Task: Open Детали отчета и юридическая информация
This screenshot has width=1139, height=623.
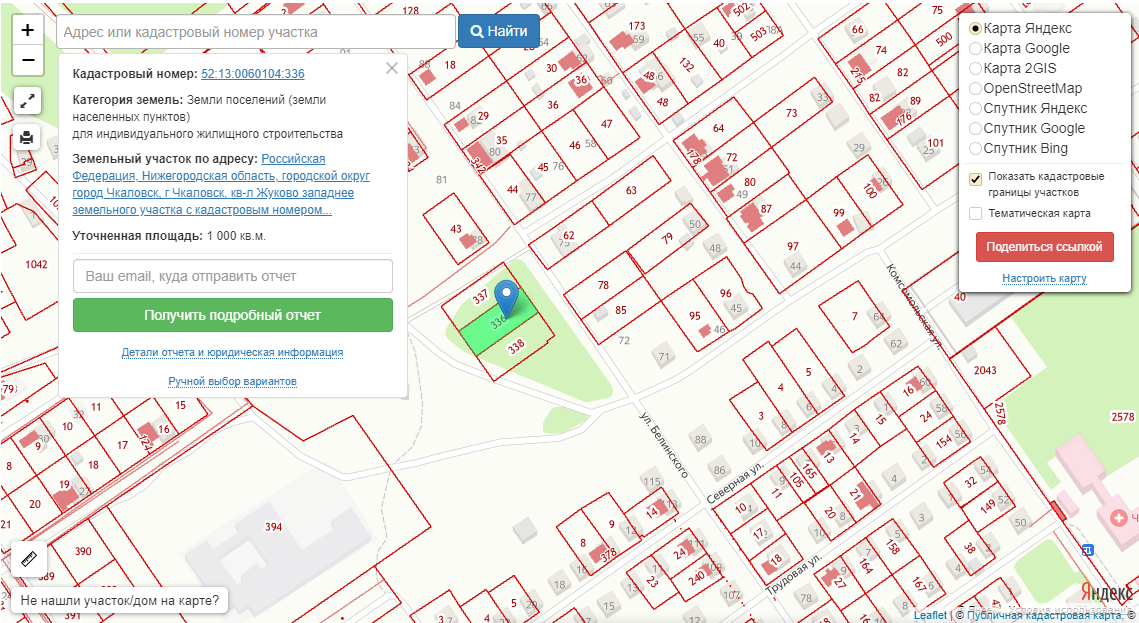Action: tap(232, 352)
